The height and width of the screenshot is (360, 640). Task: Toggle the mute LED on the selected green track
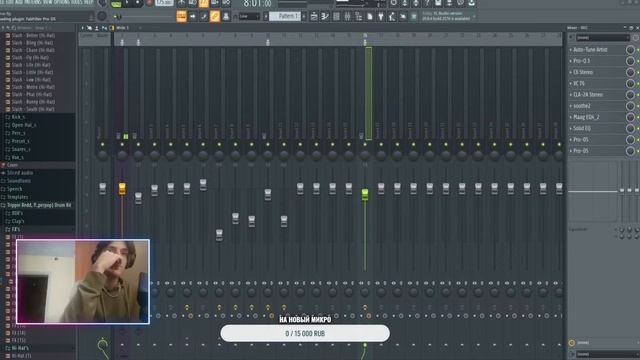click(365, 144)
